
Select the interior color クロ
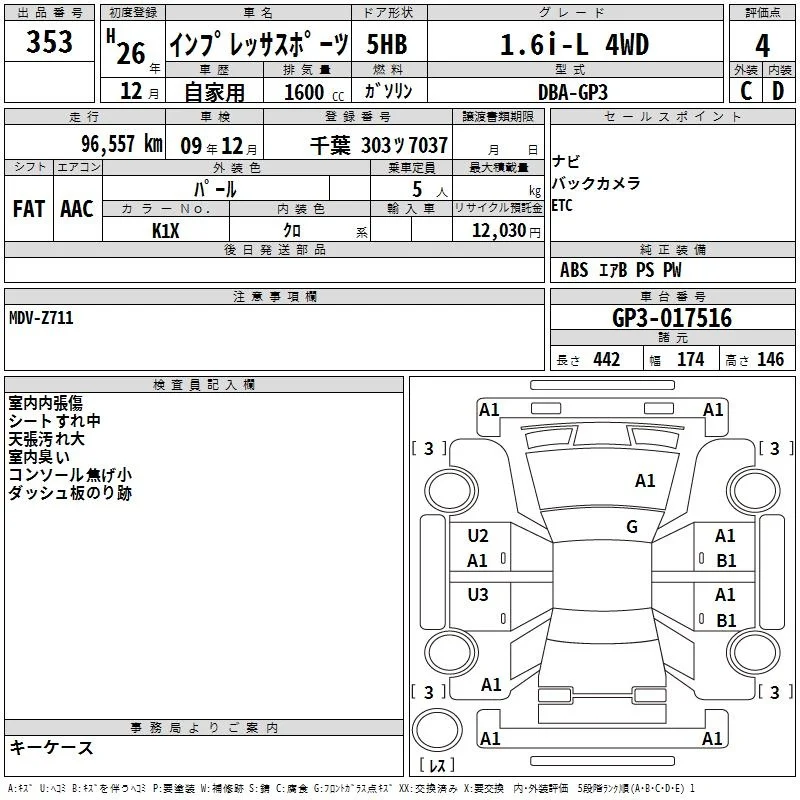coord(292,231)
